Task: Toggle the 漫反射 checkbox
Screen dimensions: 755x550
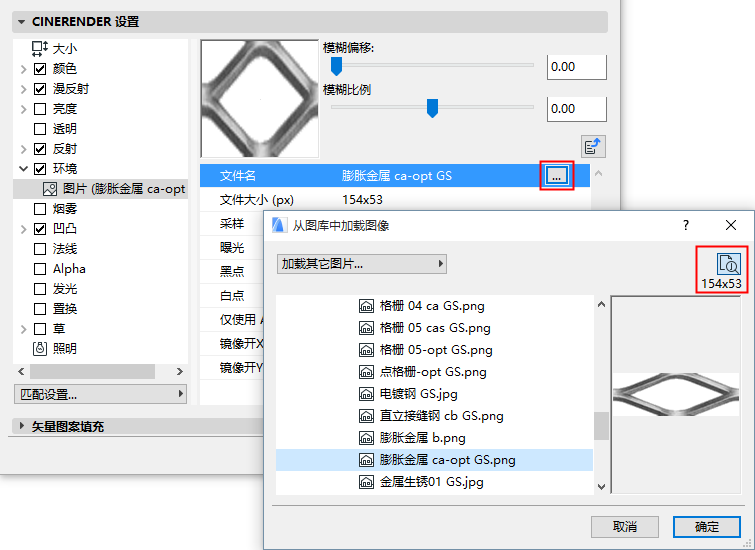Action: point(40,89)
